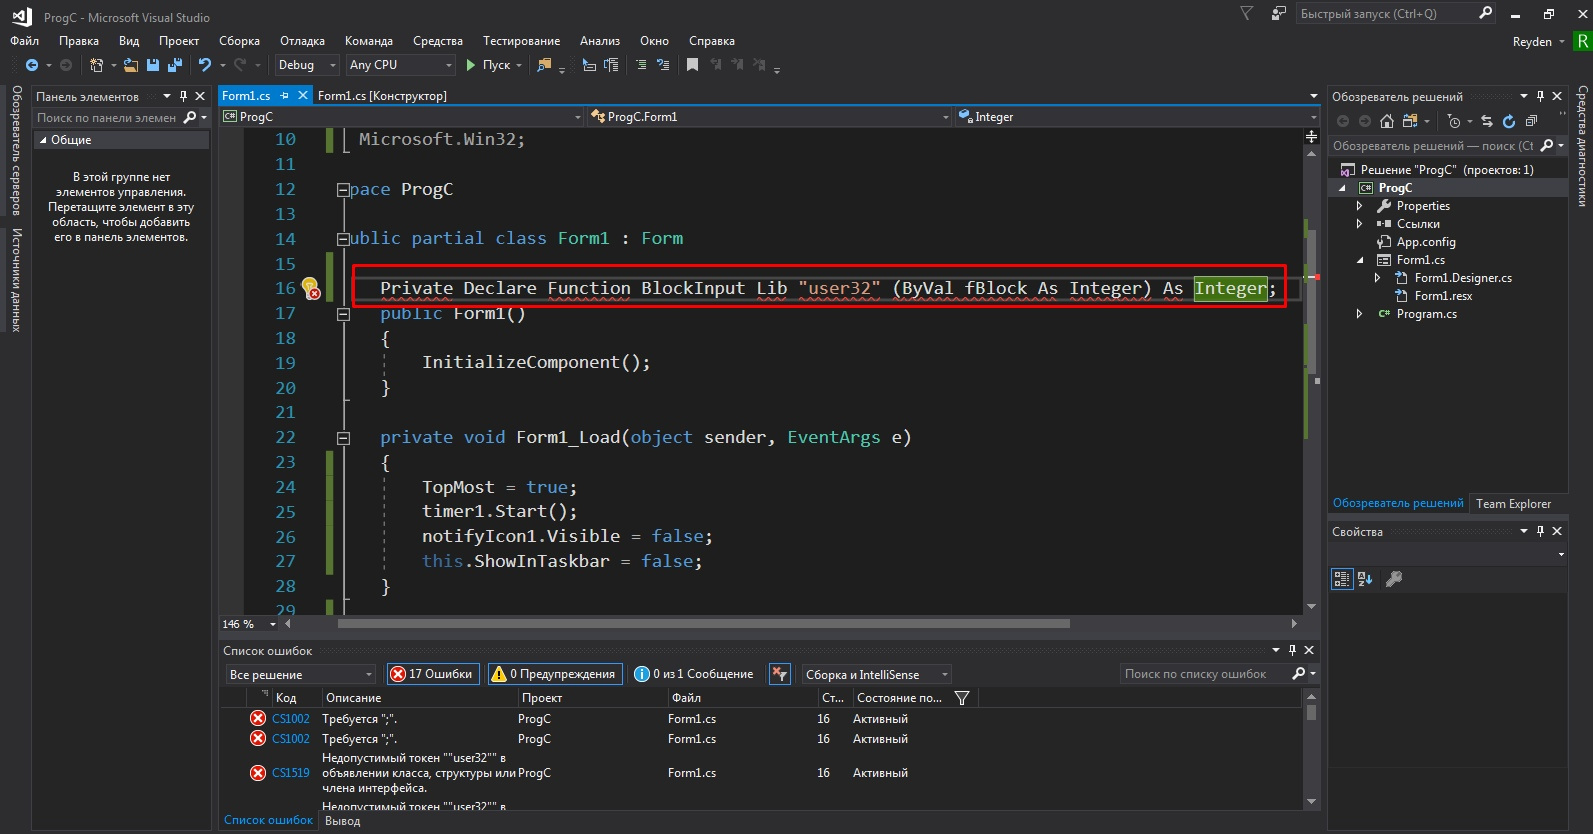Select App.config in Solution Explorer
Image resolution: width=1593 pixels, height=834 pixels.
(1426, 242)
